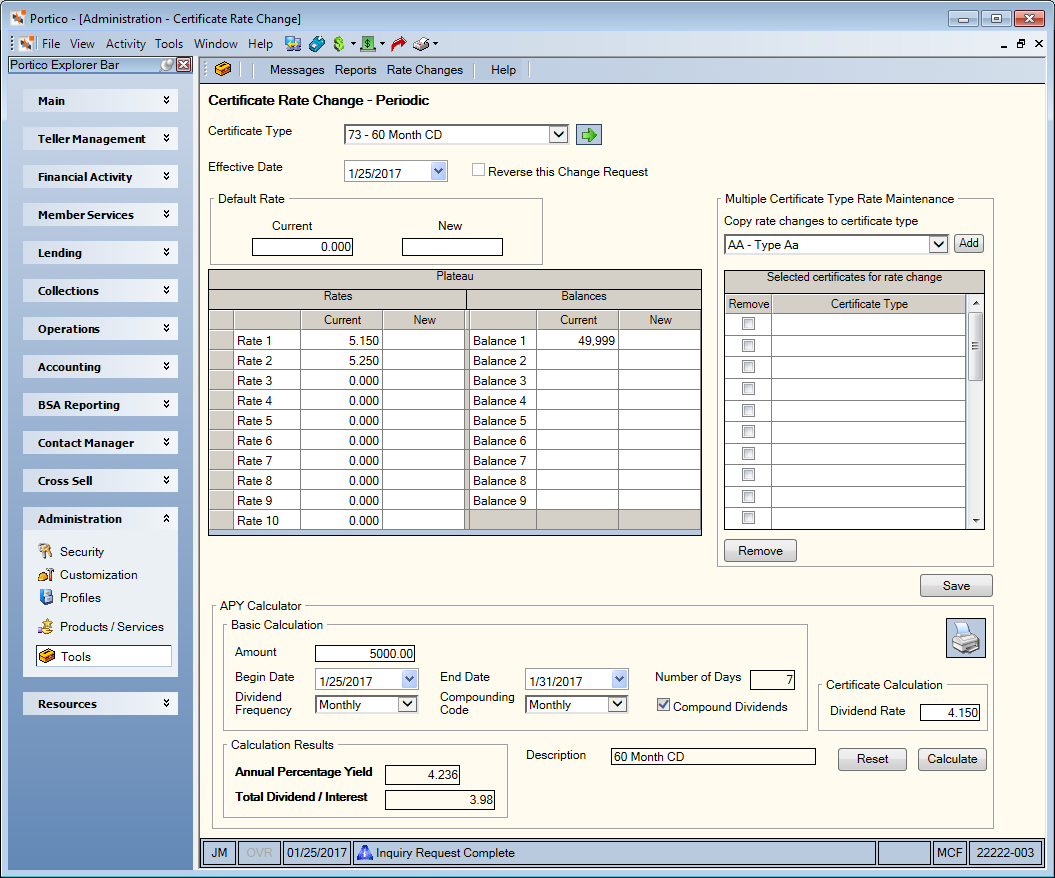Click the Calculate button
Screen dimensions: 1055x878
click(952, 759)
